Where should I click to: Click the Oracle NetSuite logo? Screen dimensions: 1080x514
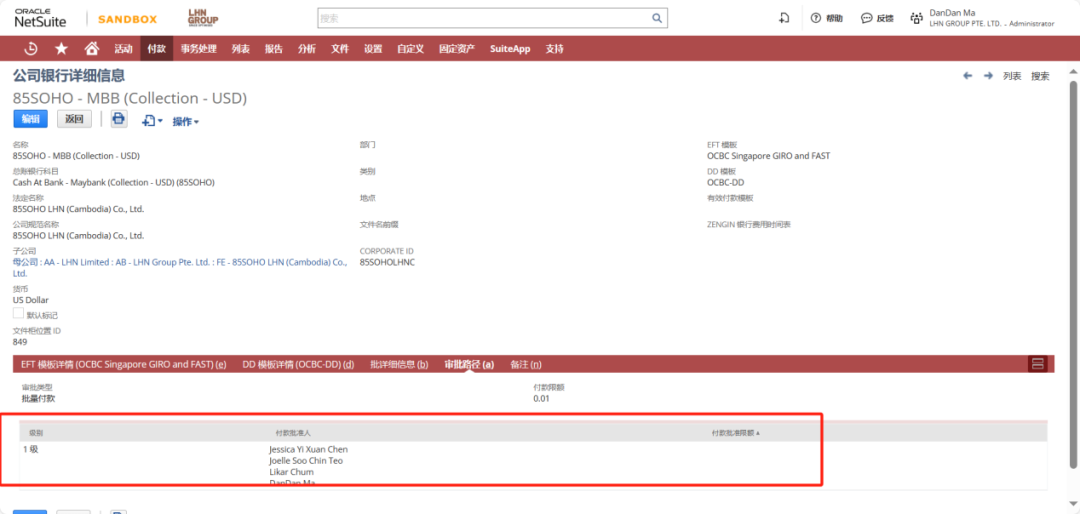coord(41,18)
